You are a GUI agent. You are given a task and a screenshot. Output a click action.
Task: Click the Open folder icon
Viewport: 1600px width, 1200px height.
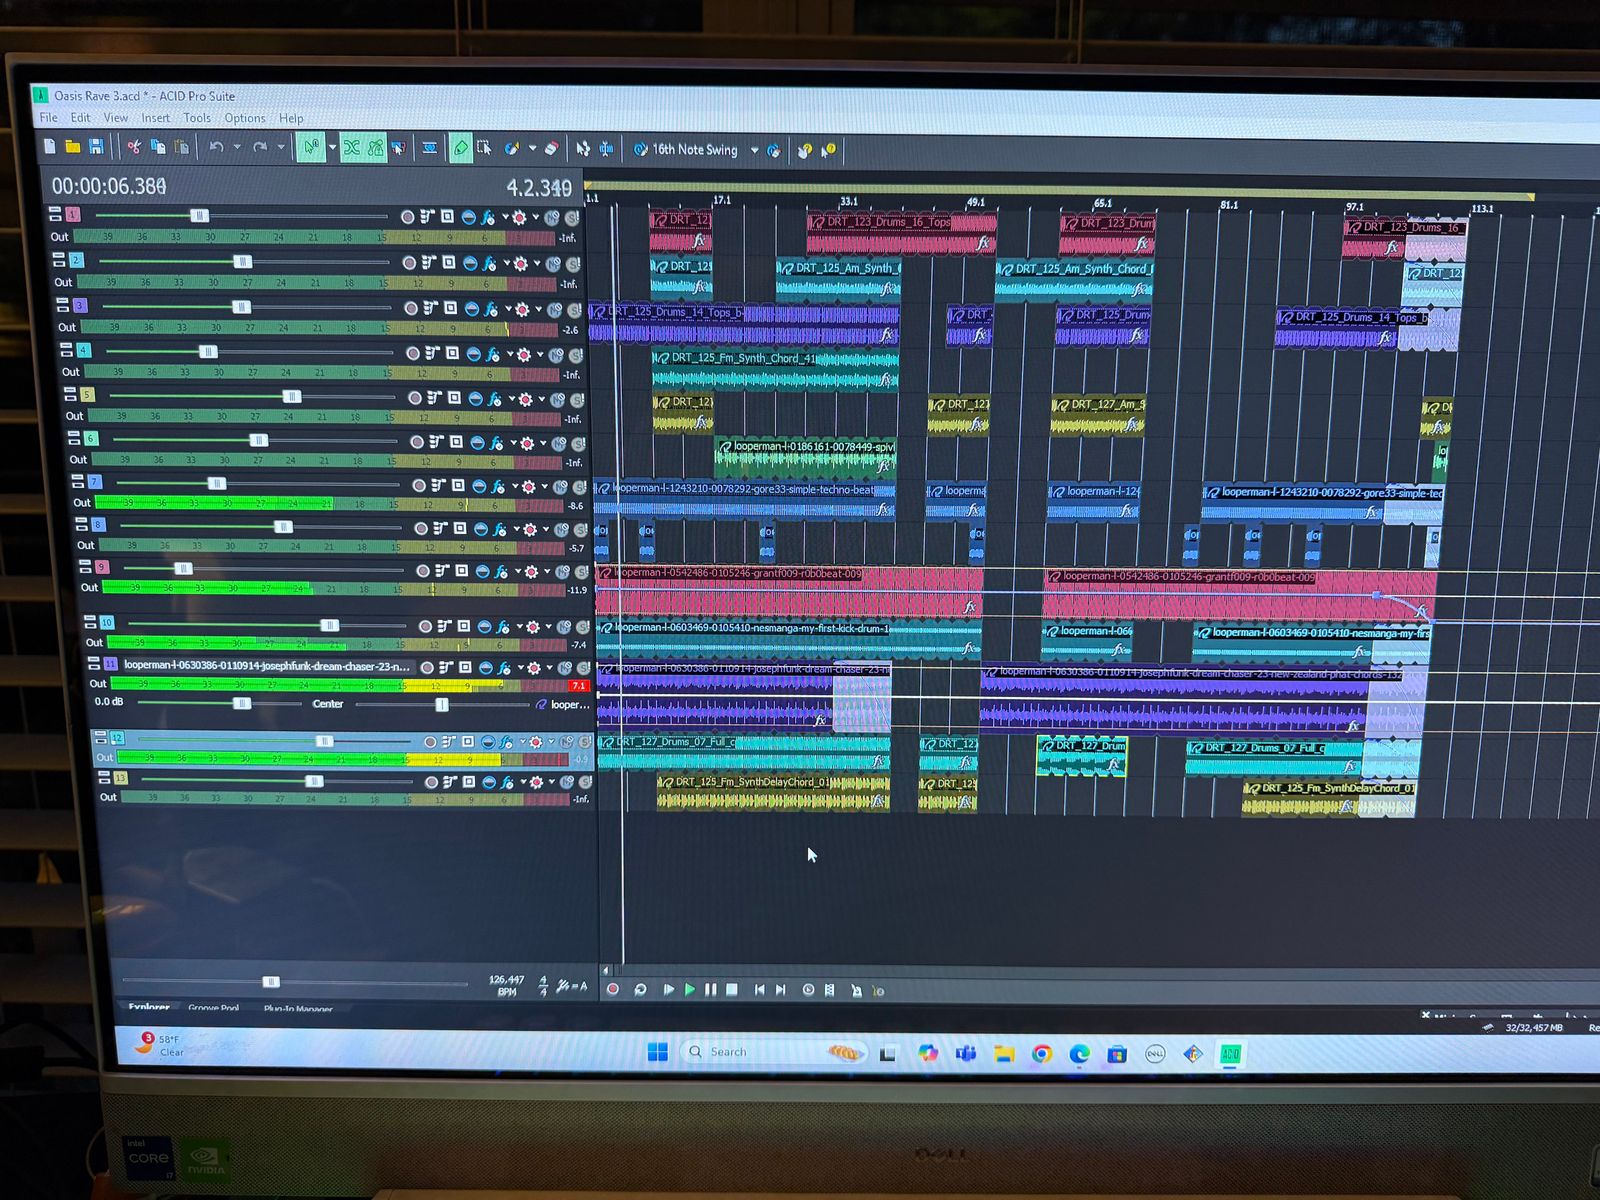click(73, 147)
